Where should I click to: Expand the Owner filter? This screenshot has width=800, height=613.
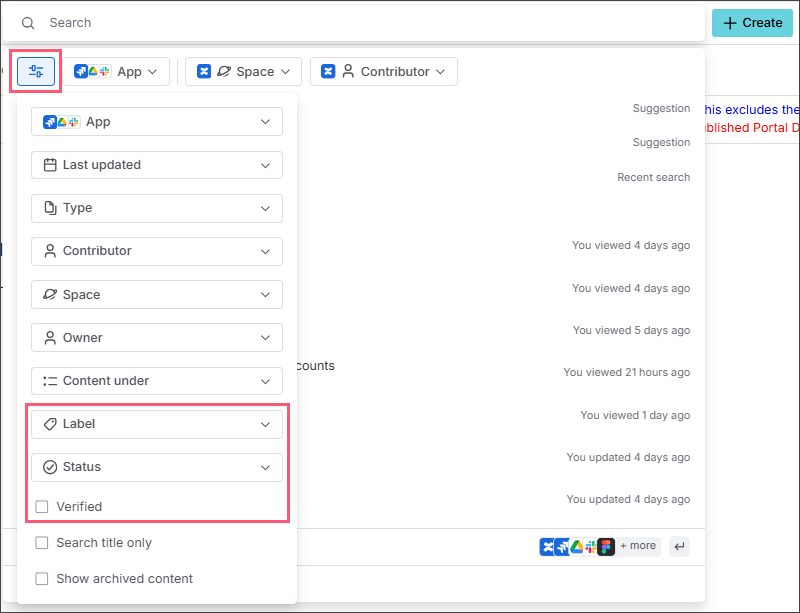[x=157, y=337]
